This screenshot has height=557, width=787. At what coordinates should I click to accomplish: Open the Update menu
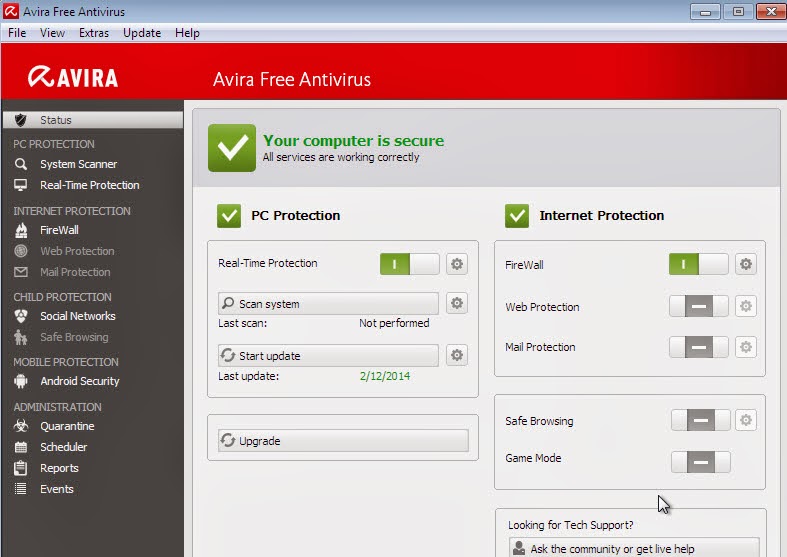click(x=142, y=33)
